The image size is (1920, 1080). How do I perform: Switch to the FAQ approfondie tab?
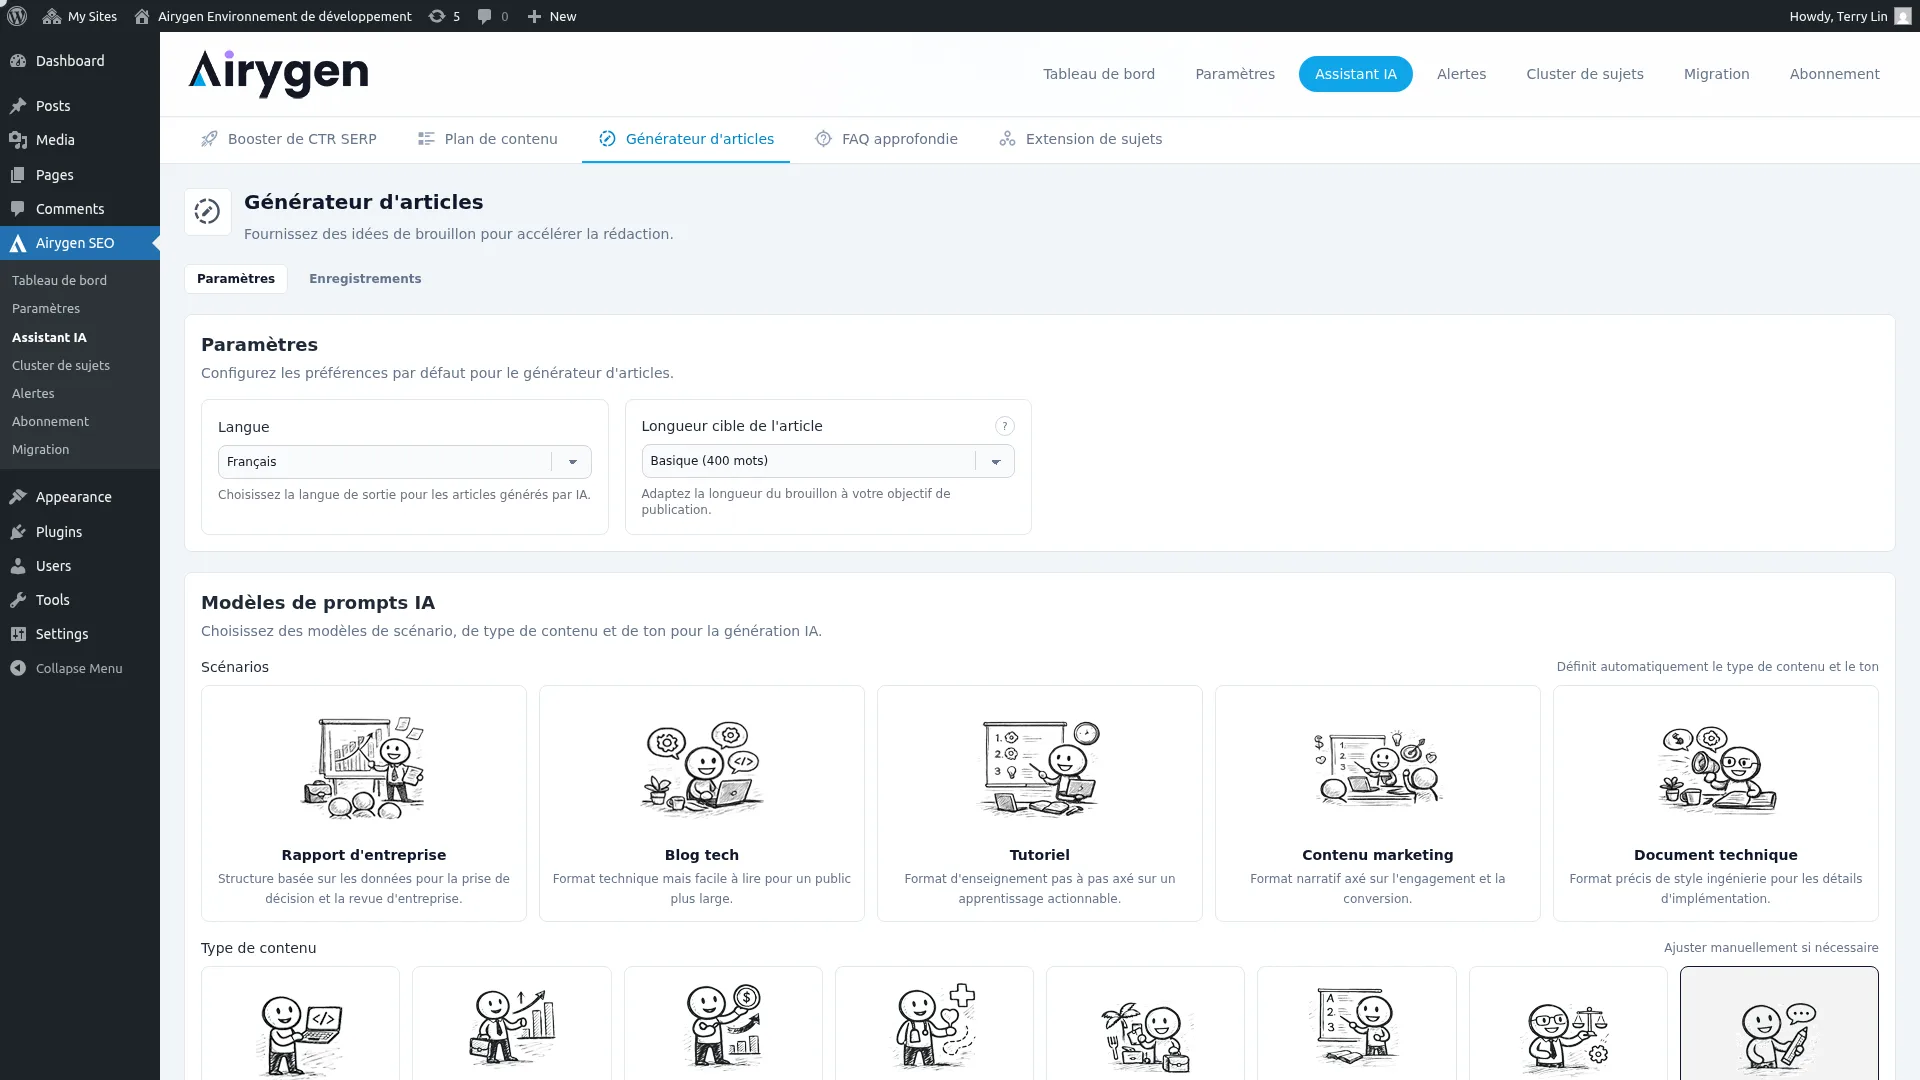click(x=886, y=139)
